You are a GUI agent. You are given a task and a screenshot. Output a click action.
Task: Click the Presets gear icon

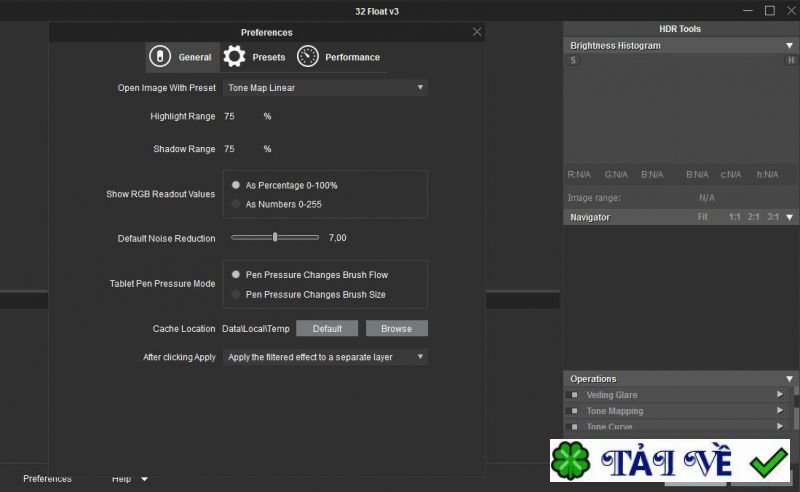point(234,57)
